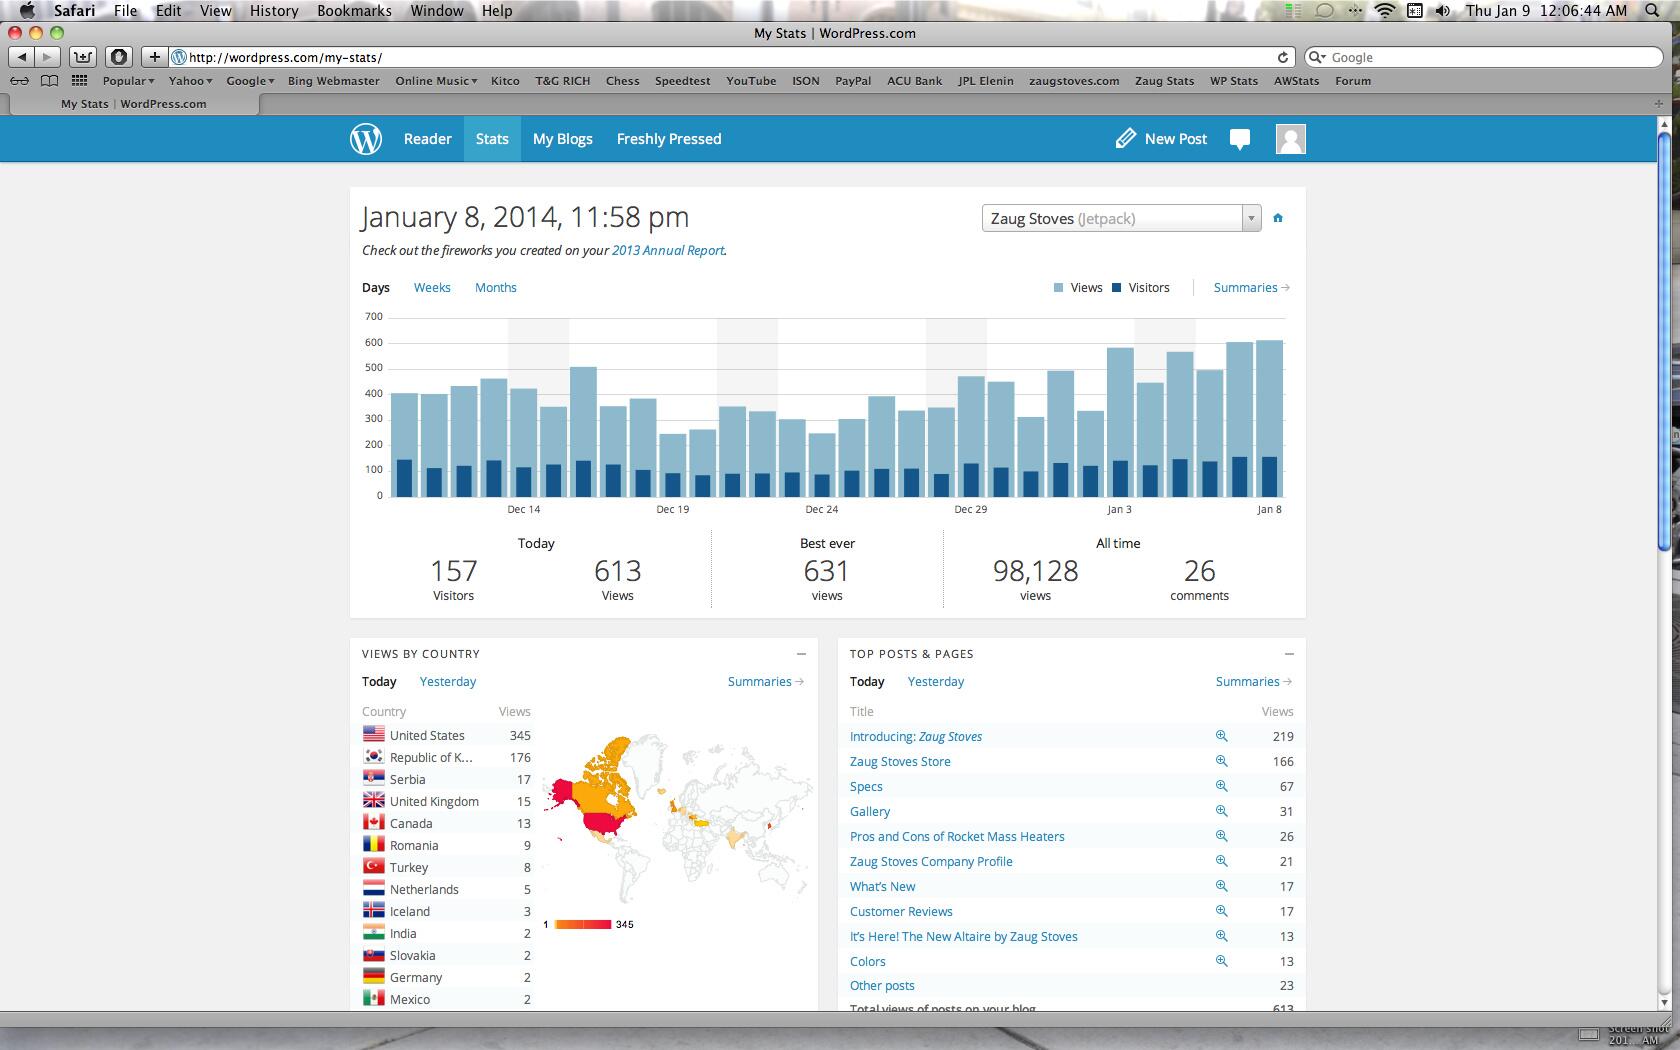Switch chart to Weeks view
Screen dimensions: 1680x1050
point(432,288)
